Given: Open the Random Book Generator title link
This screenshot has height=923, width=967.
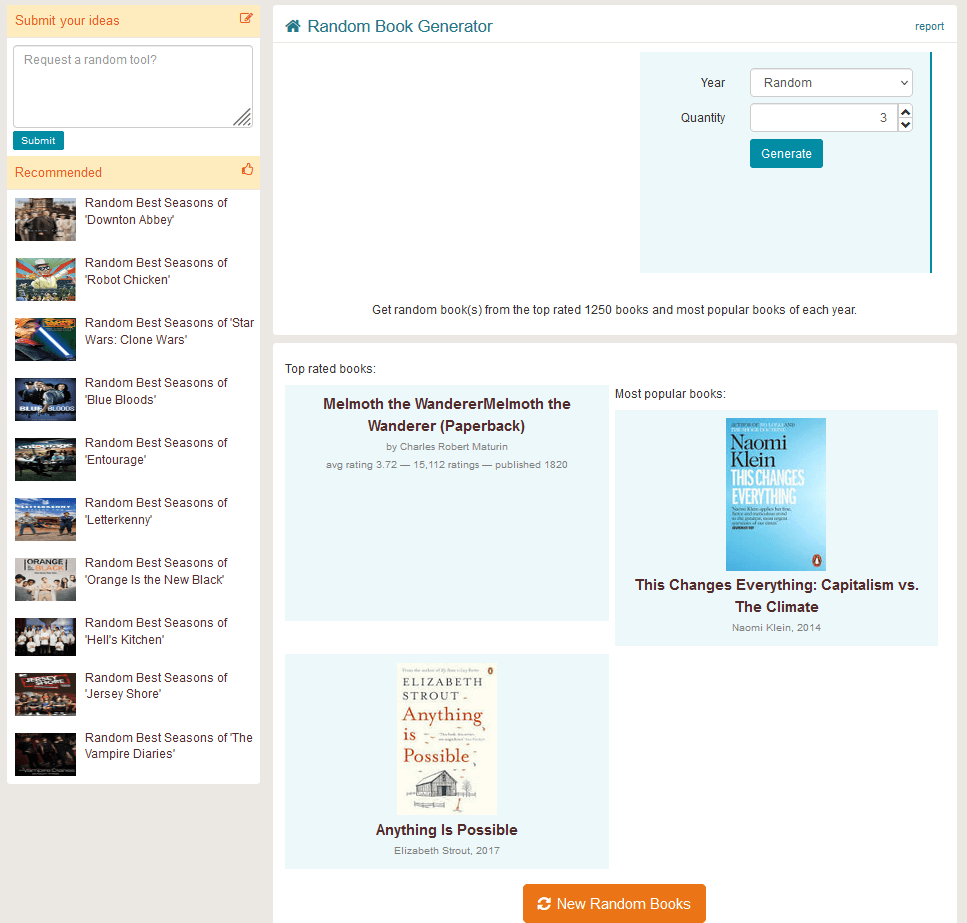Looking at the screenshot, I should pos(400,26).
